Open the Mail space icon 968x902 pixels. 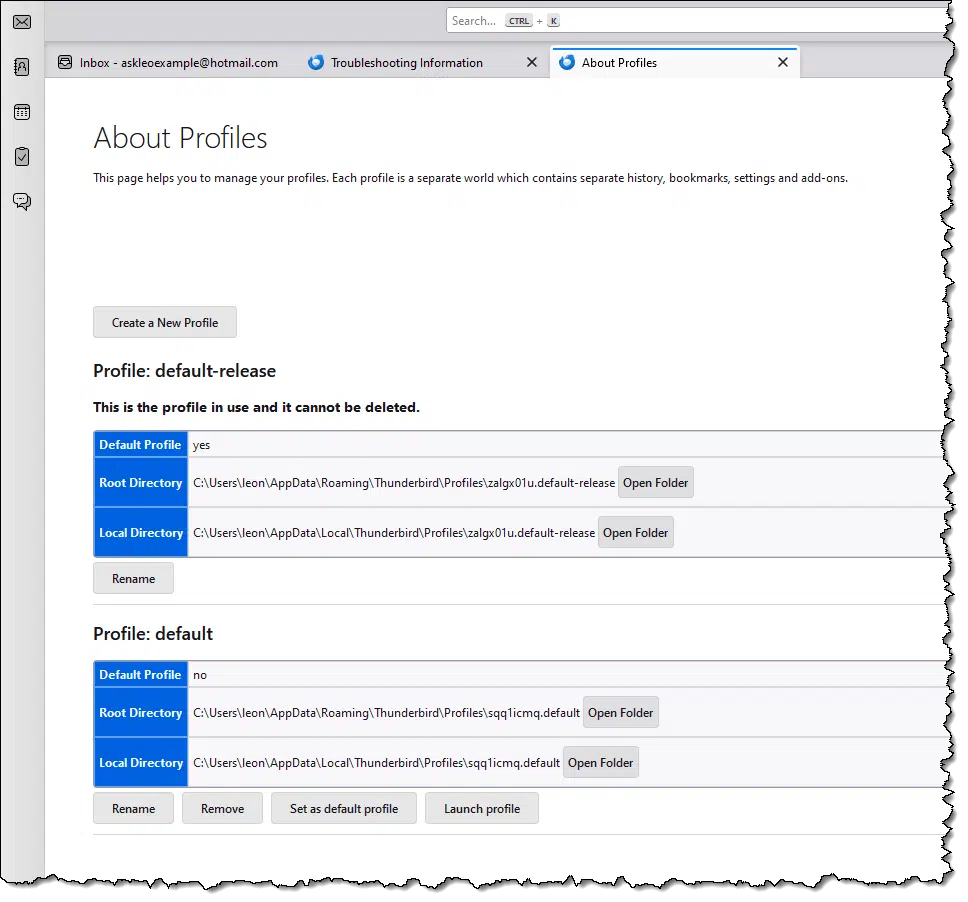point(22,22)
